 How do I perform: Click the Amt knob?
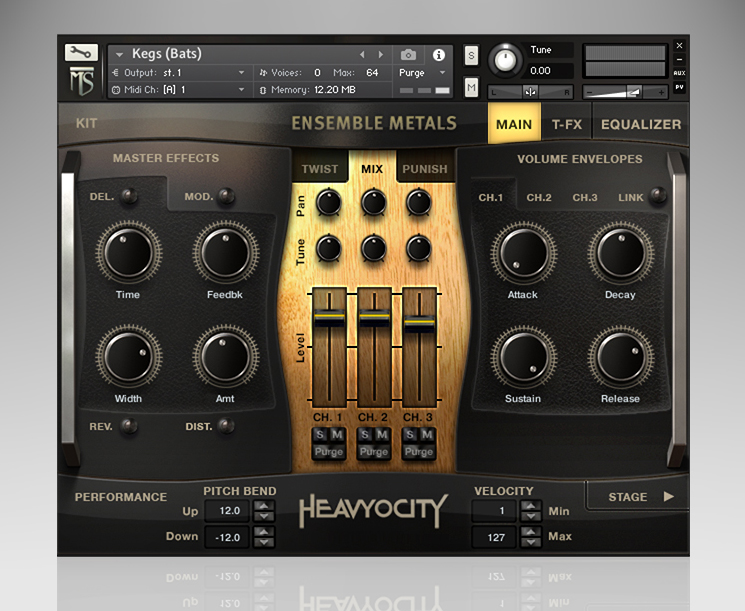[x=226, y=357]
